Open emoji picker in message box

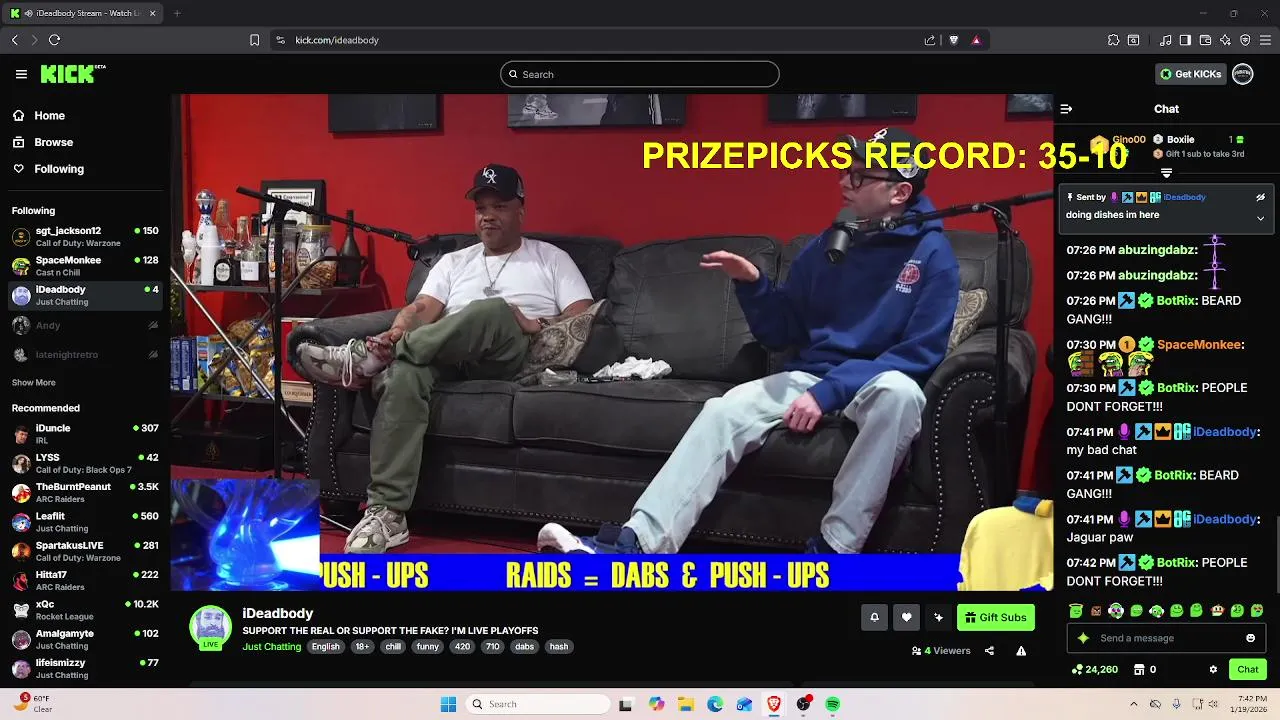point(1250,638)
